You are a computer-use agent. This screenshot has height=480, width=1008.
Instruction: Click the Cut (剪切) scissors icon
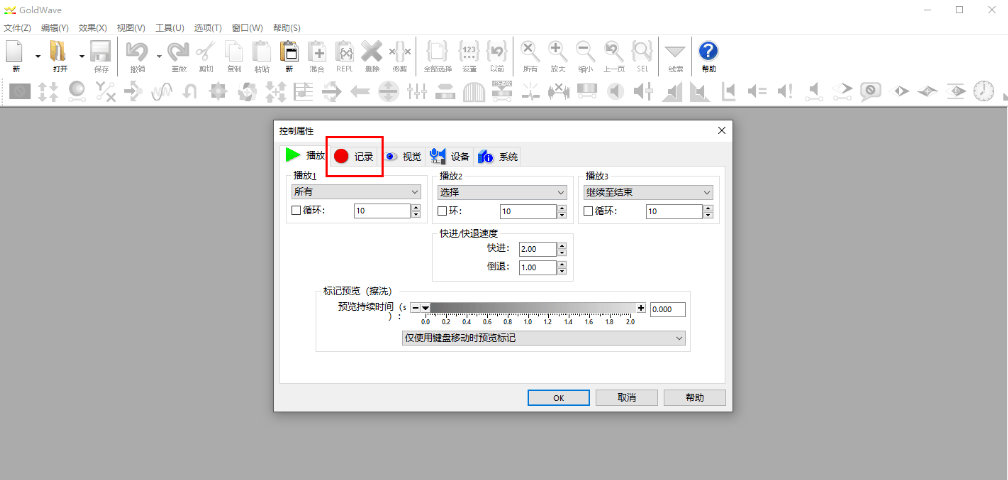206,51
